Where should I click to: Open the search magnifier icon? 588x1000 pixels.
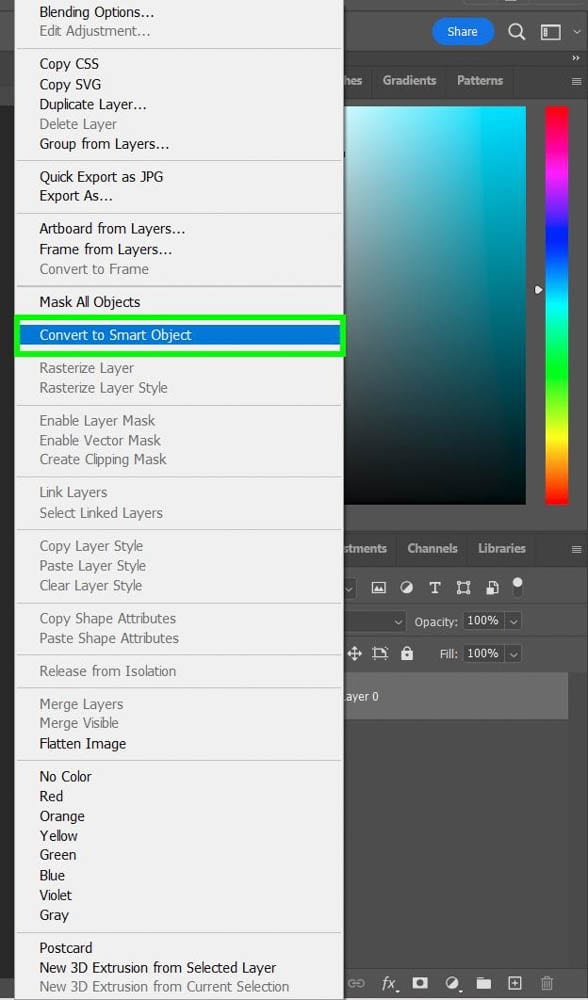[517, 32]
